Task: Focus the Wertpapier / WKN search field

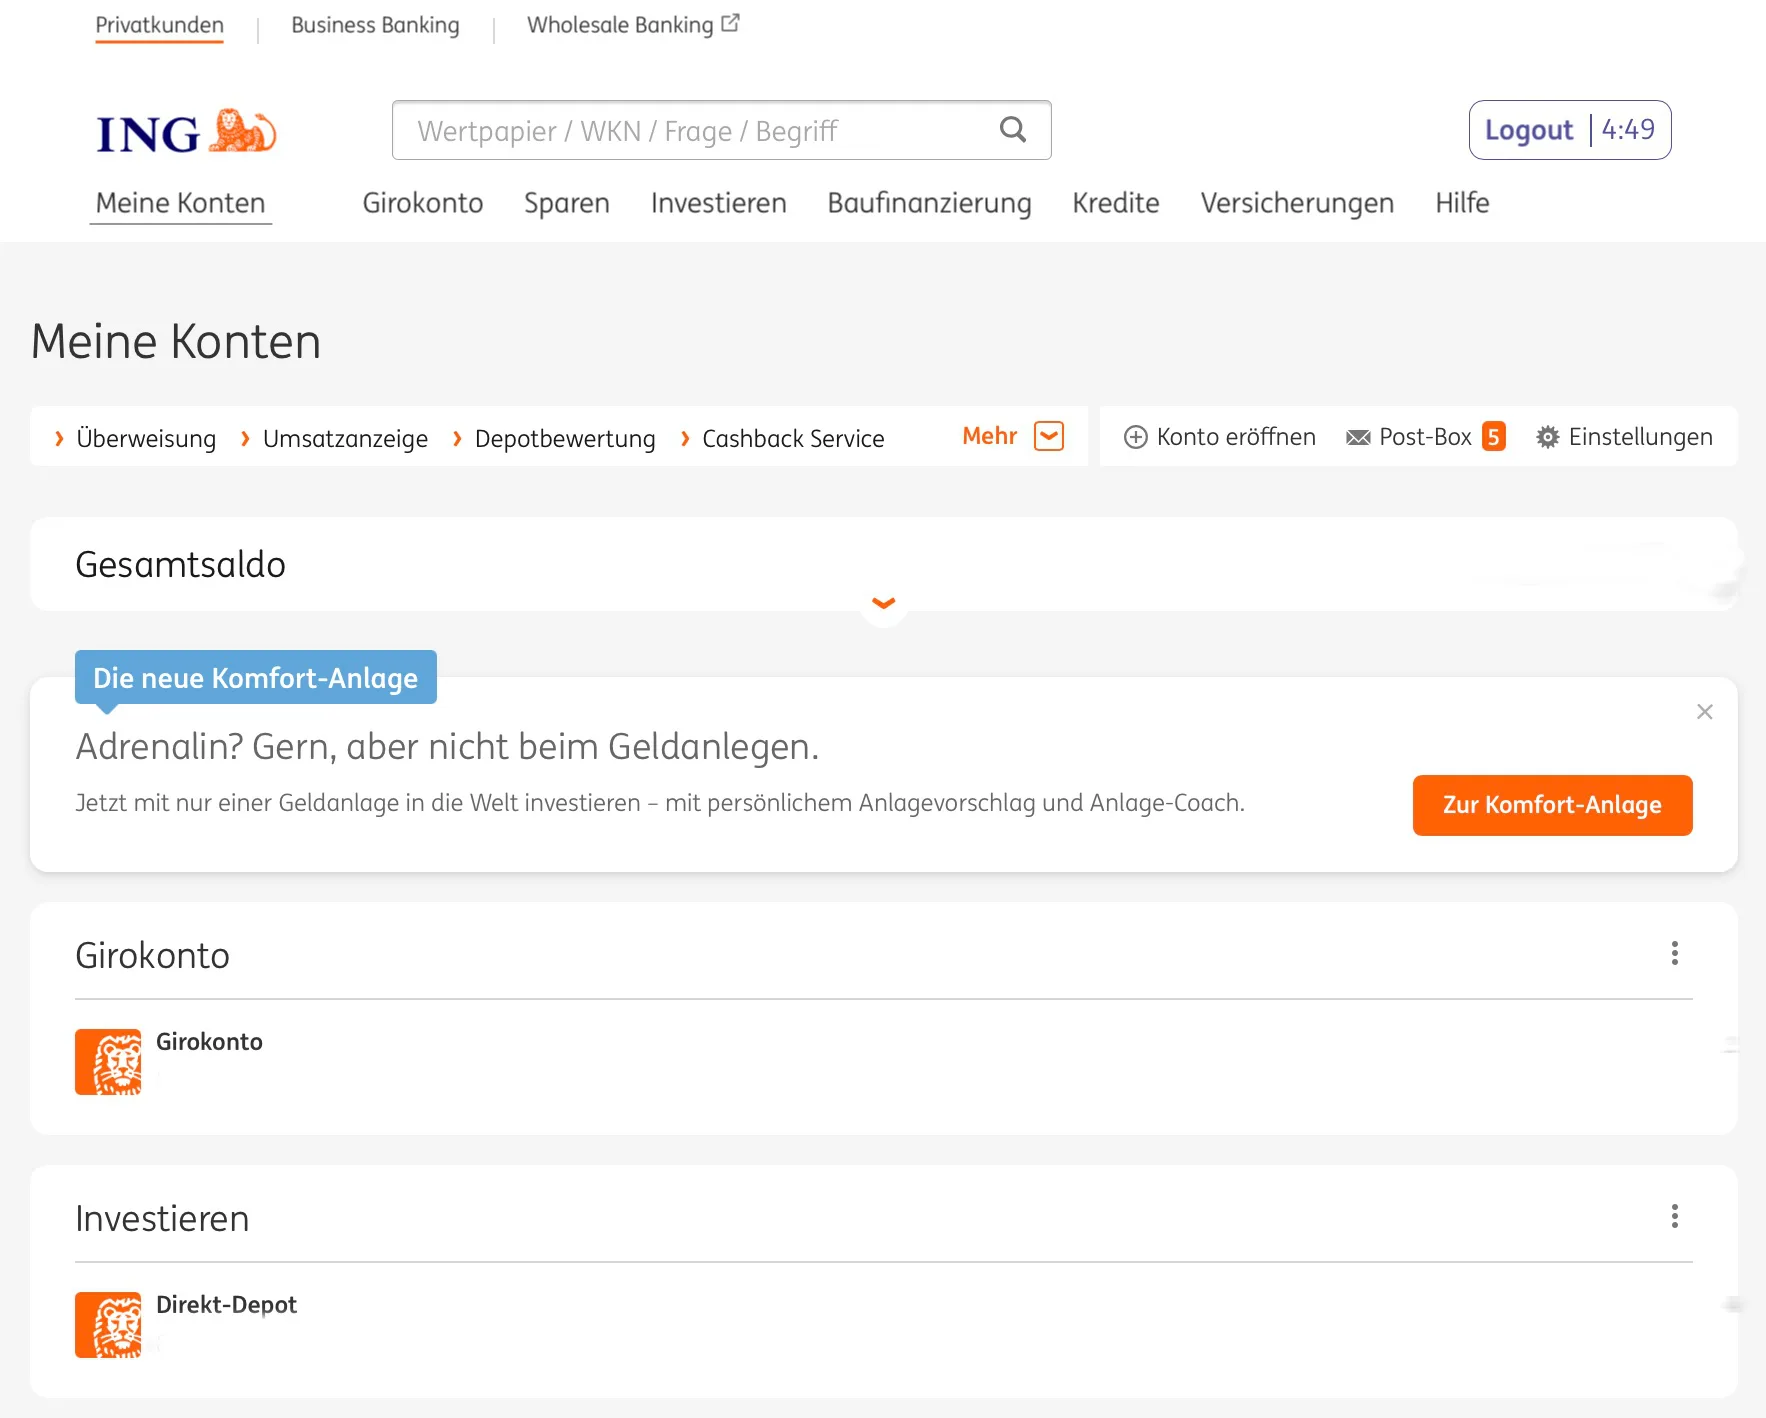Action: [721, 130]
